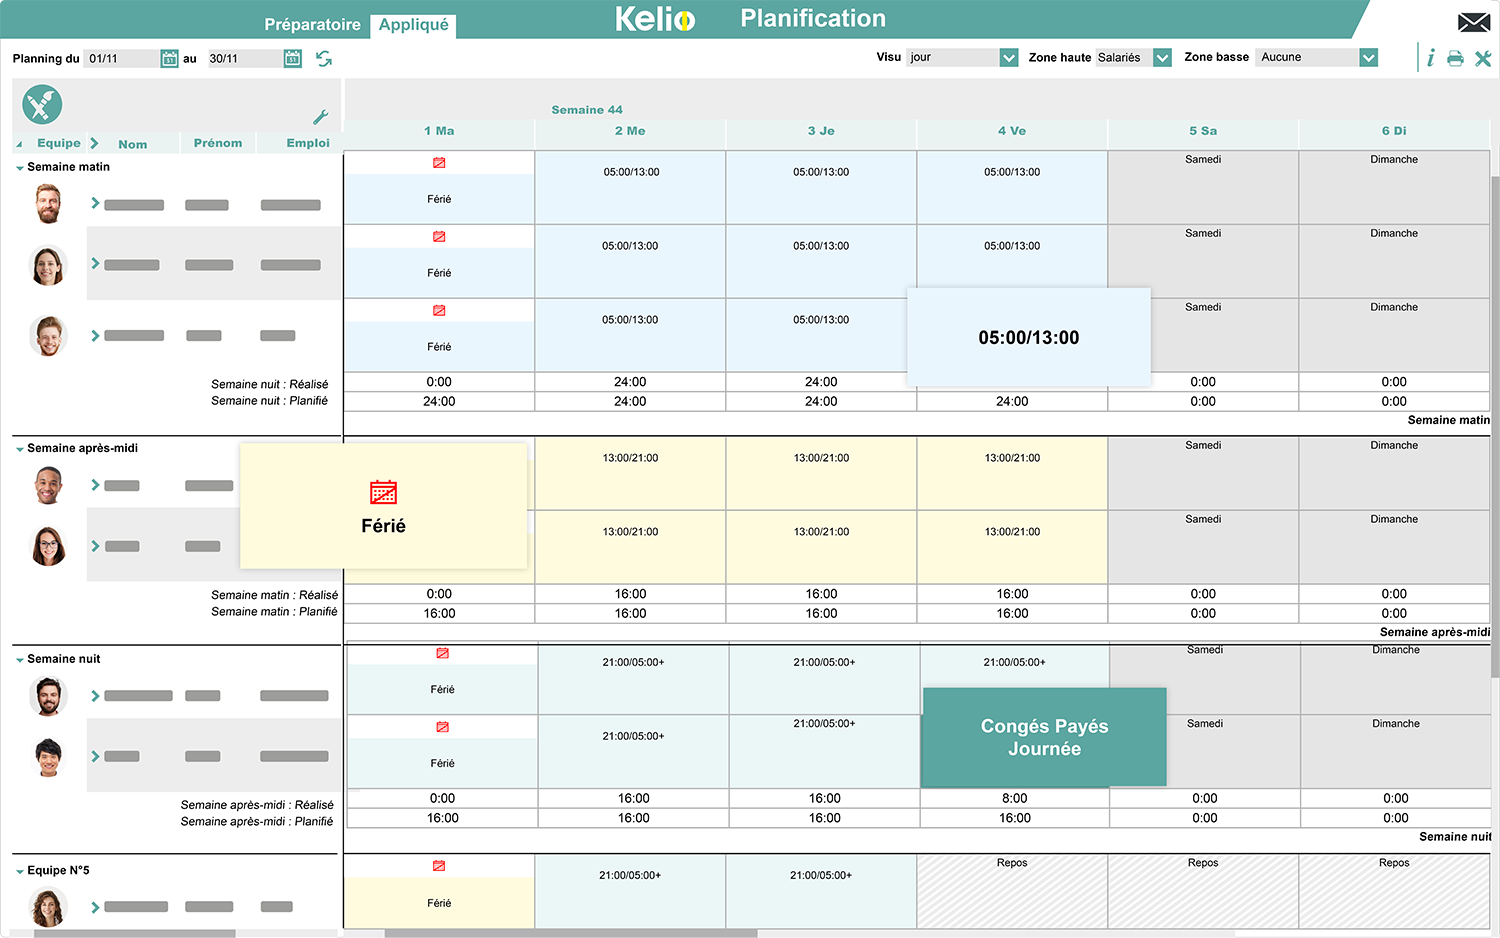Open the Visu 'jour' dropdown
Viewport: 1500px width, 938px height.
pos(1009,57)
